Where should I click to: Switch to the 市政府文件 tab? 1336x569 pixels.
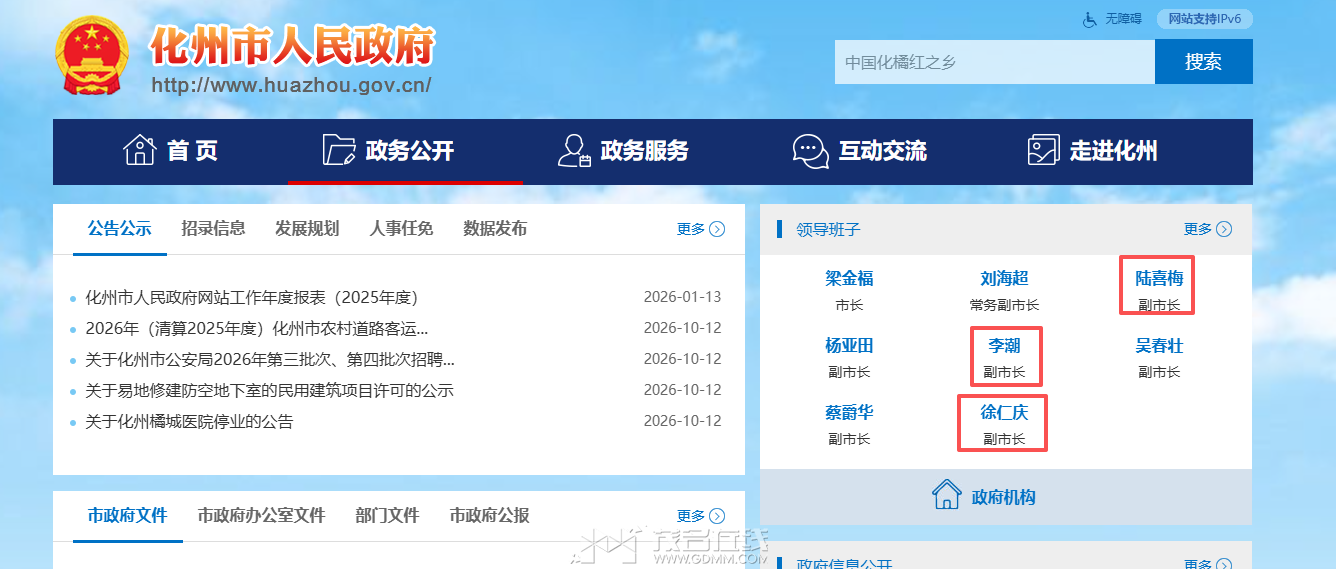(127, 516)
